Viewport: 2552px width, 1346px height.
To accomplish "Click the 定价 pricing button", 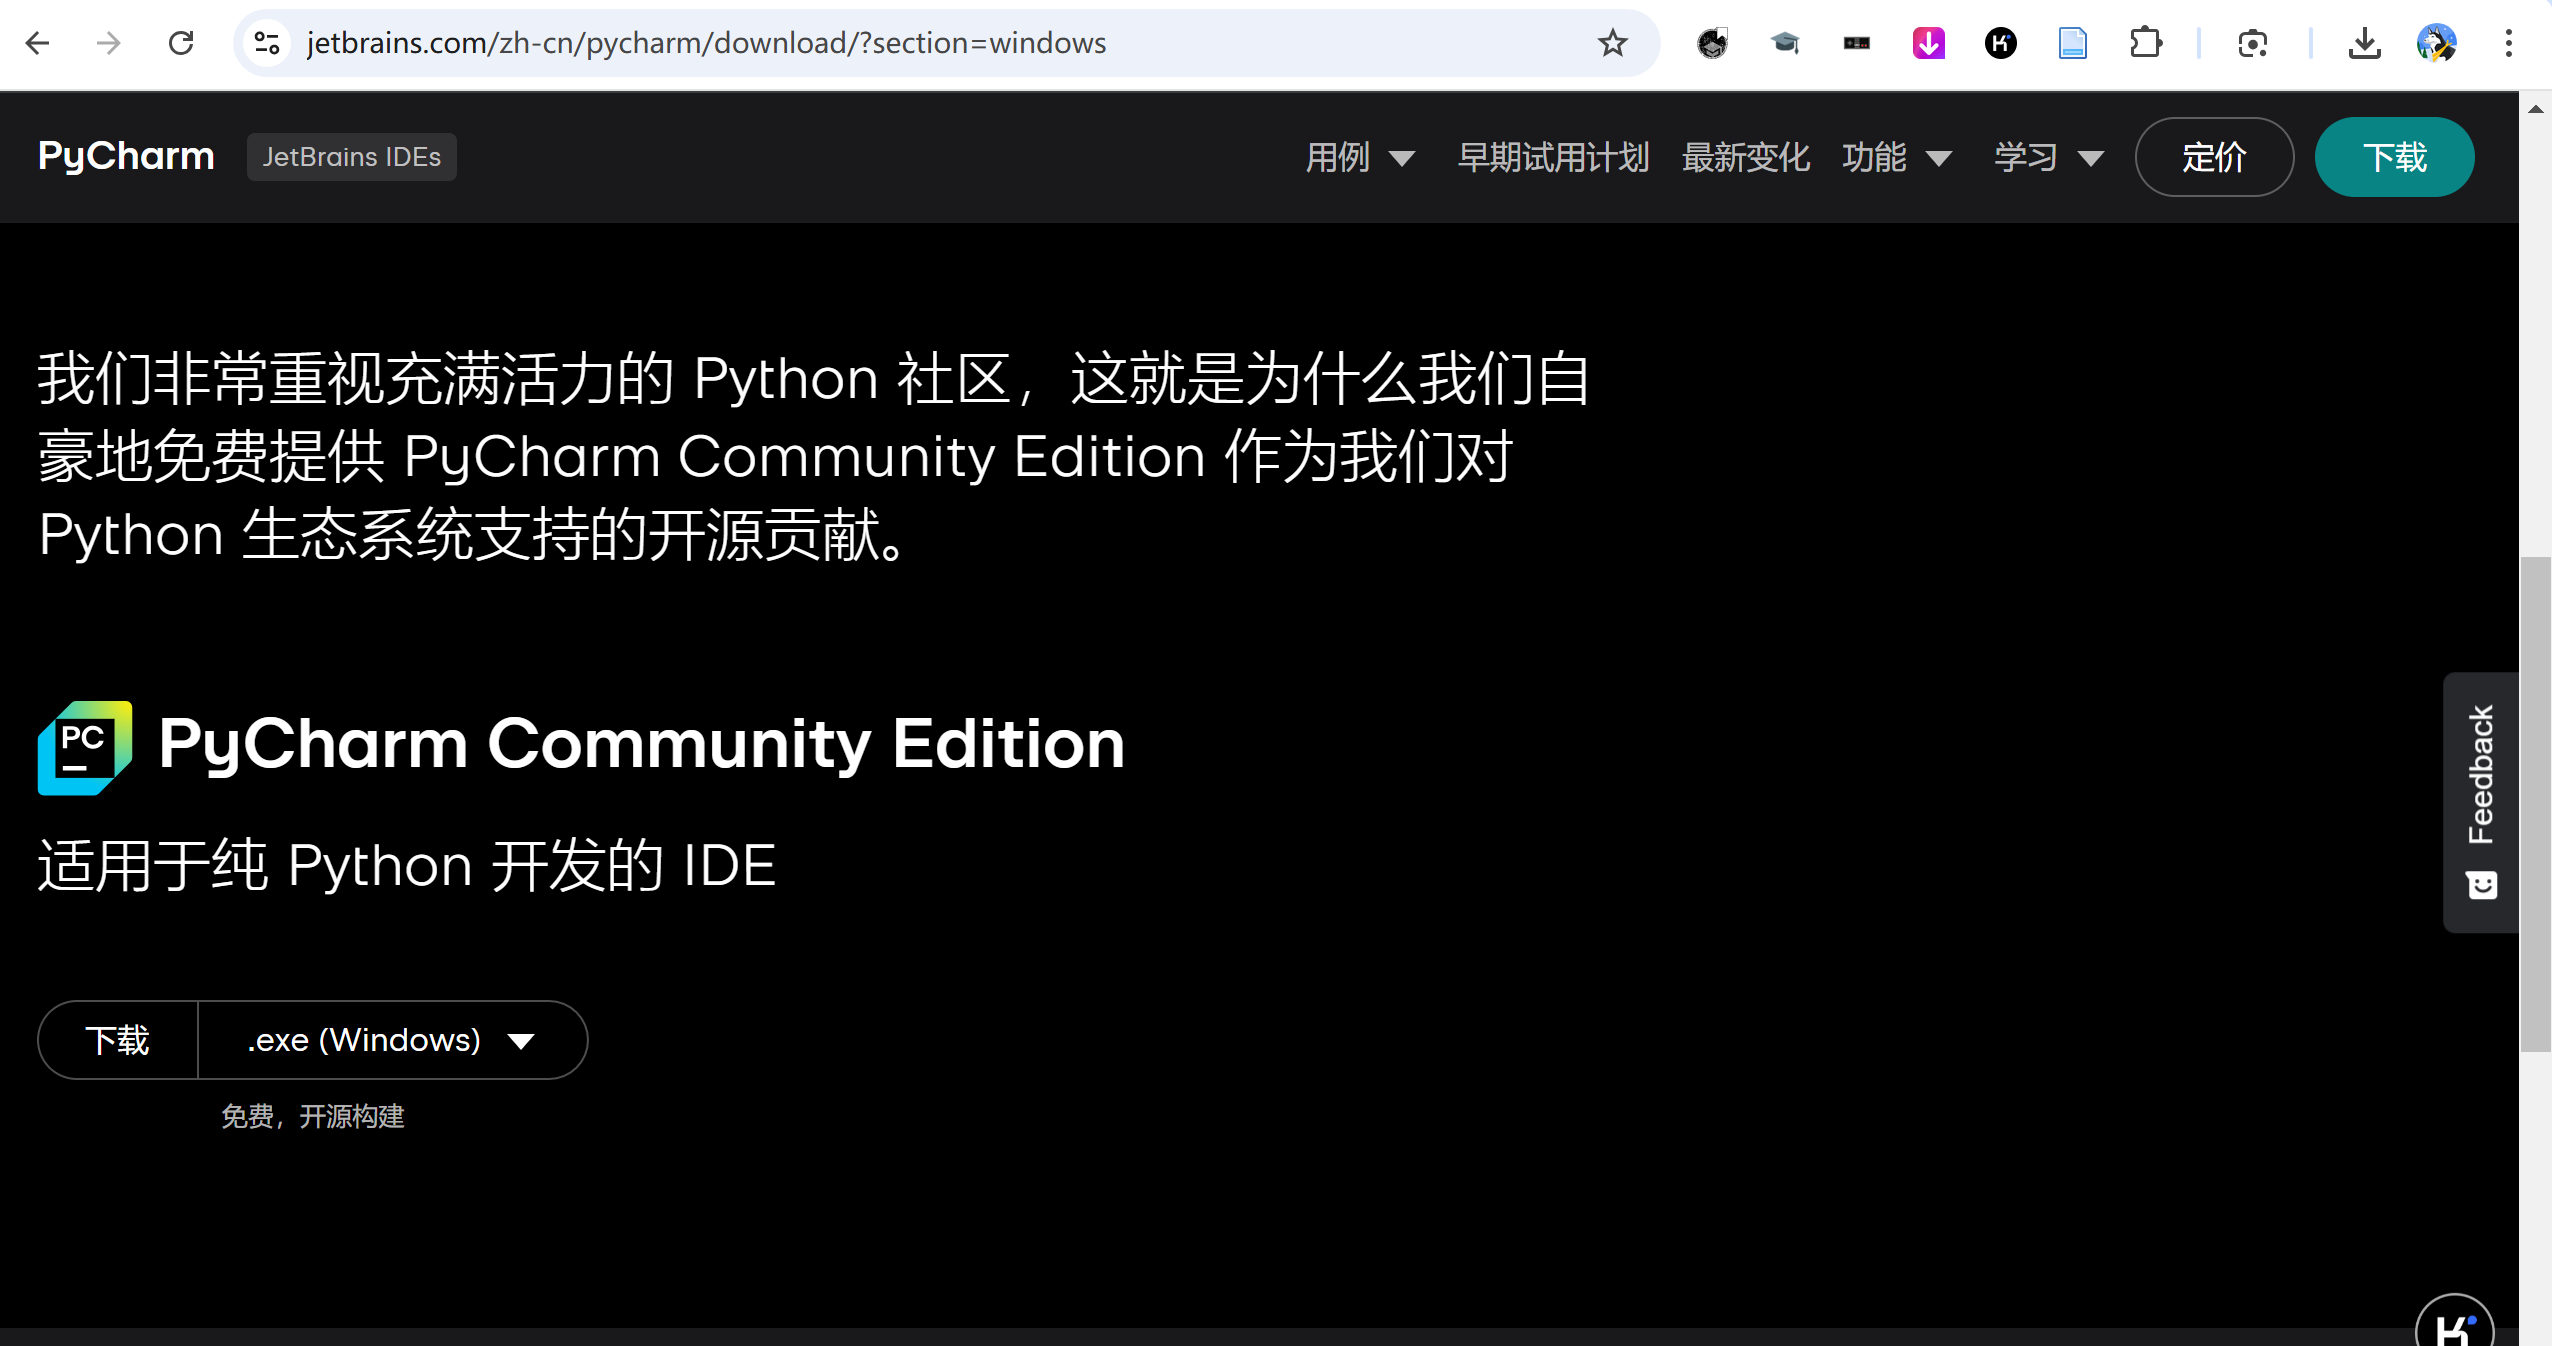I will tap(2214, 157).
